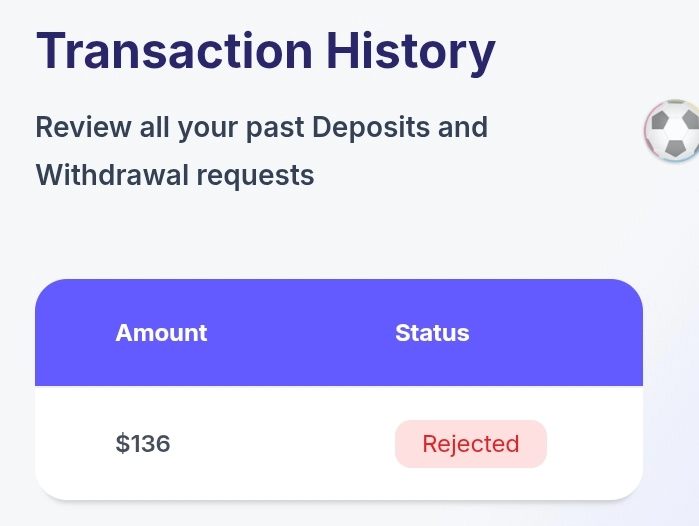Click the letter R of the Rejected badge

430,444
